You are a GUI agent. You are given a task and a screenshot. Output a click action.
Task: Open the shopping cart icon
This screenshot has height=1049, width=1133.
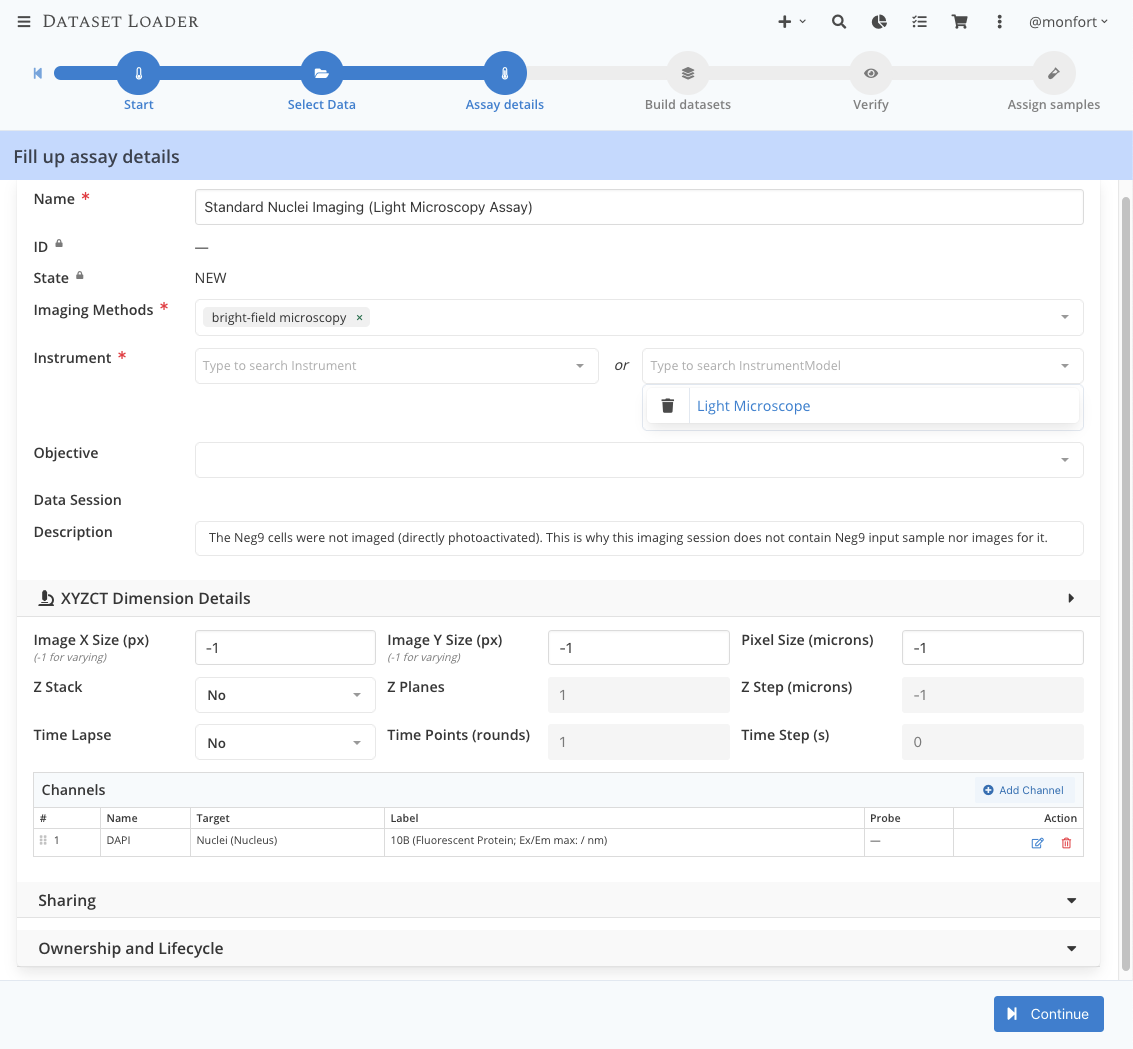(x=960, y=22)
